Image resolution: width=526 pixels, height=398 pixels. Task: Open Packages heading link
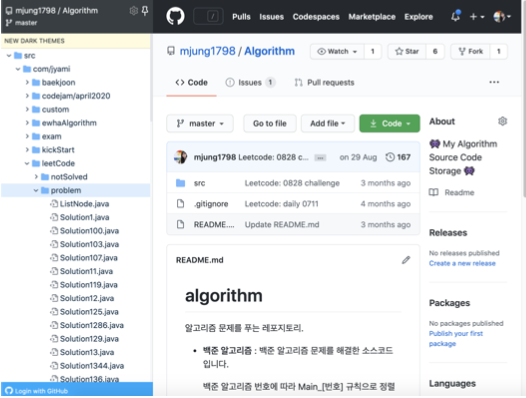coord(450,303)
